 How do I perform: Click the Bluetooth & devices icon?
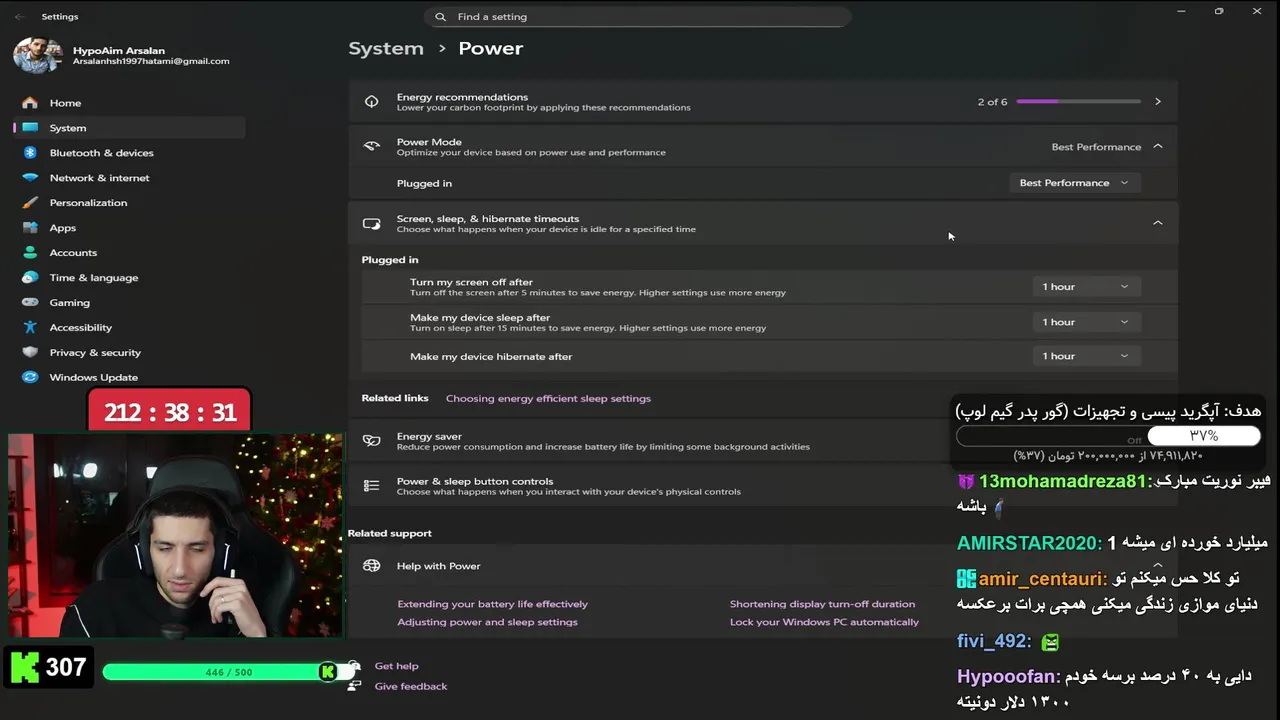tap(30, 153)
